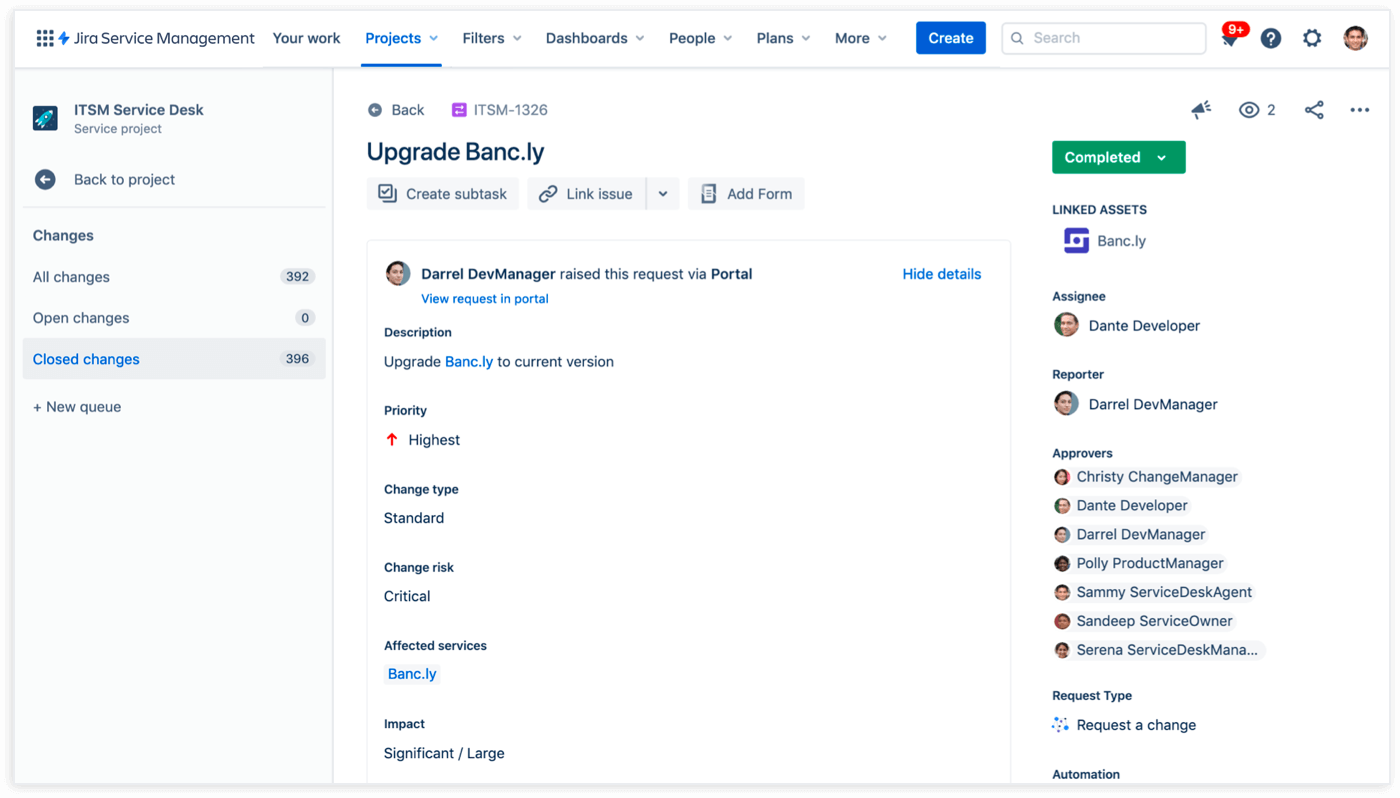
Task: Select the Open changes queue
Action: point(174,318)
